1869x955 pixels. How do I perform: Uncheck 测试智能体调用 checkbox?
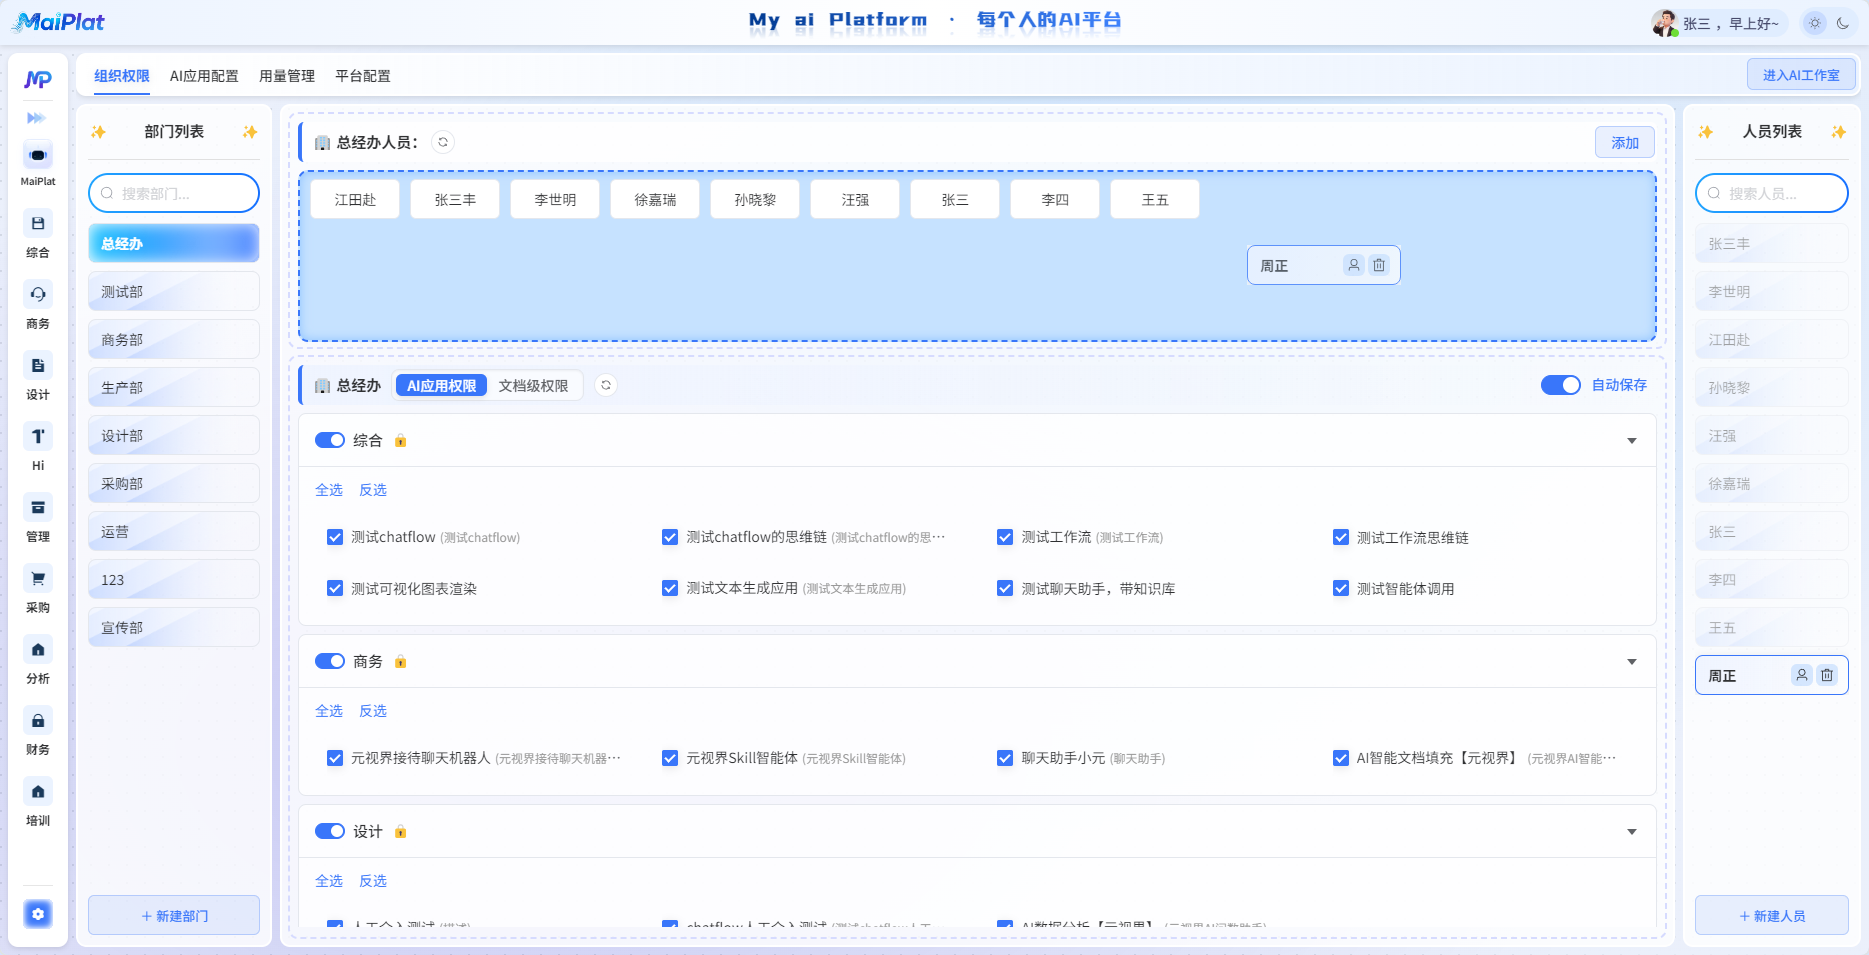[x=1341, y=588]
